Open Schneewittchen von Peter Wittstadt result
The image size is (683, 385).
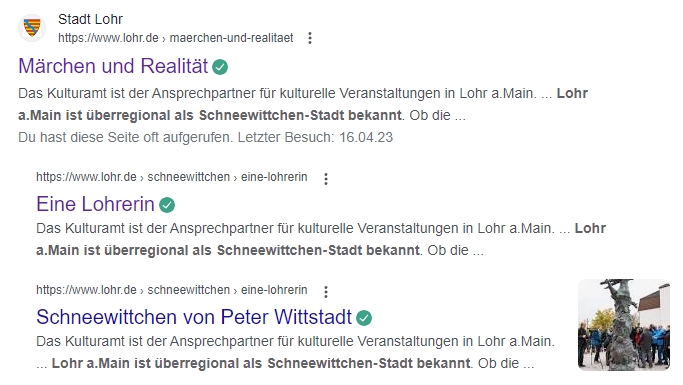(194, 317)
